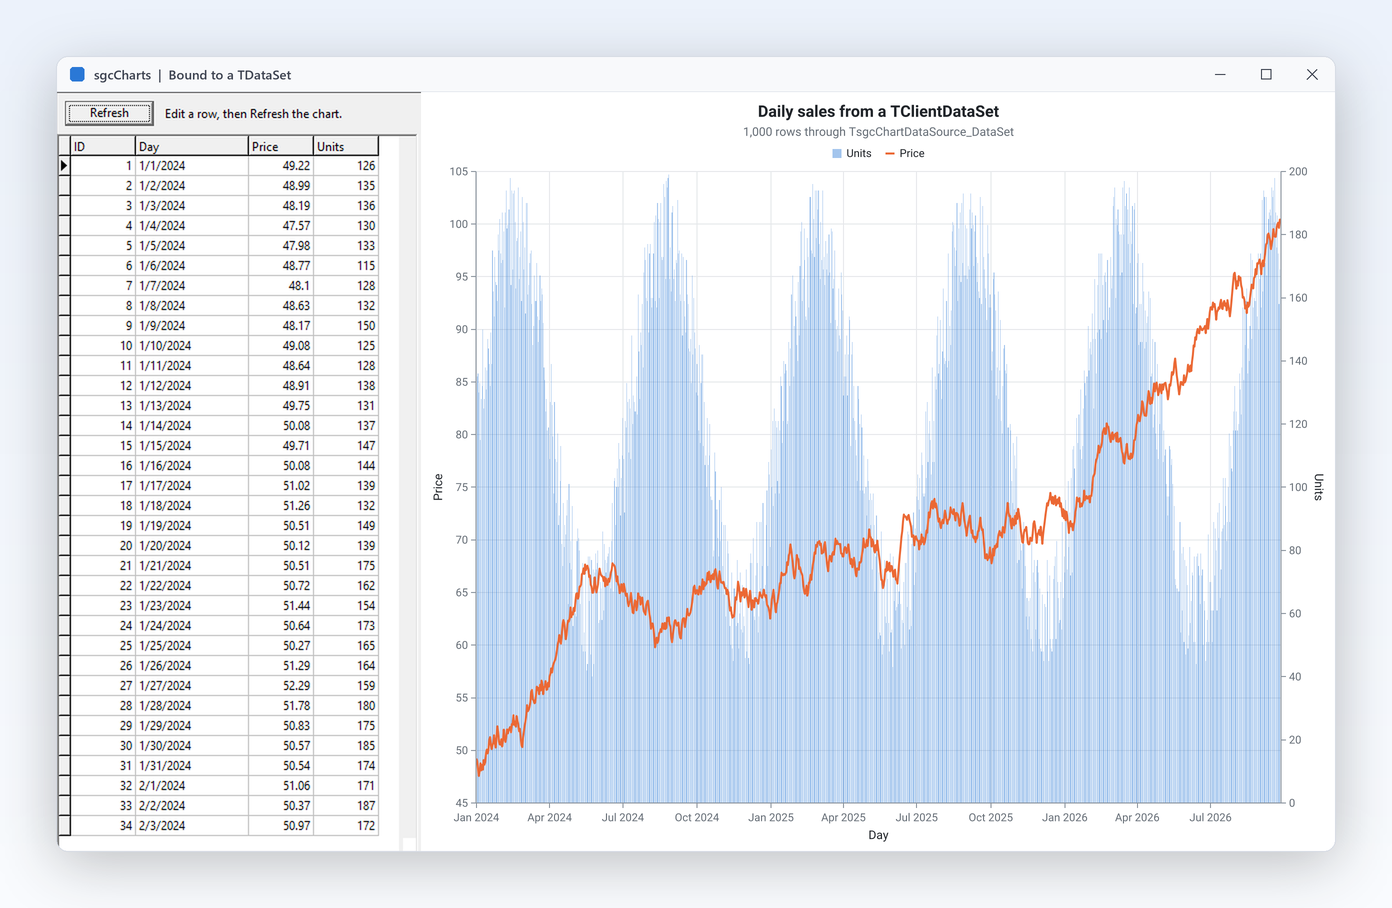Select Price cell 51.02
This screenshot has height=908, width=1392.
tap(281, 486)
